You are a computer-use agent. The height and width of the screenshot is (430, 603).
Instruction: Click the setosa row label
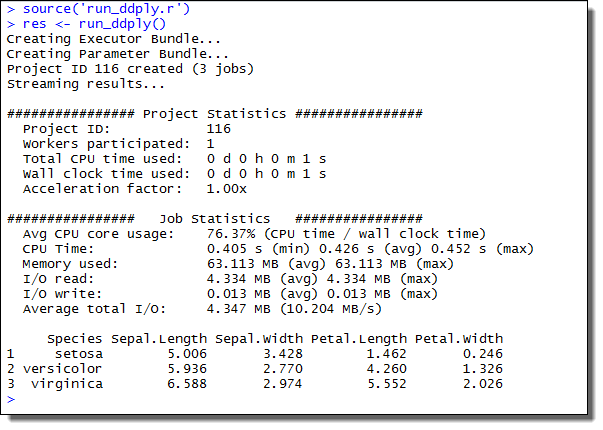(77, 353)
